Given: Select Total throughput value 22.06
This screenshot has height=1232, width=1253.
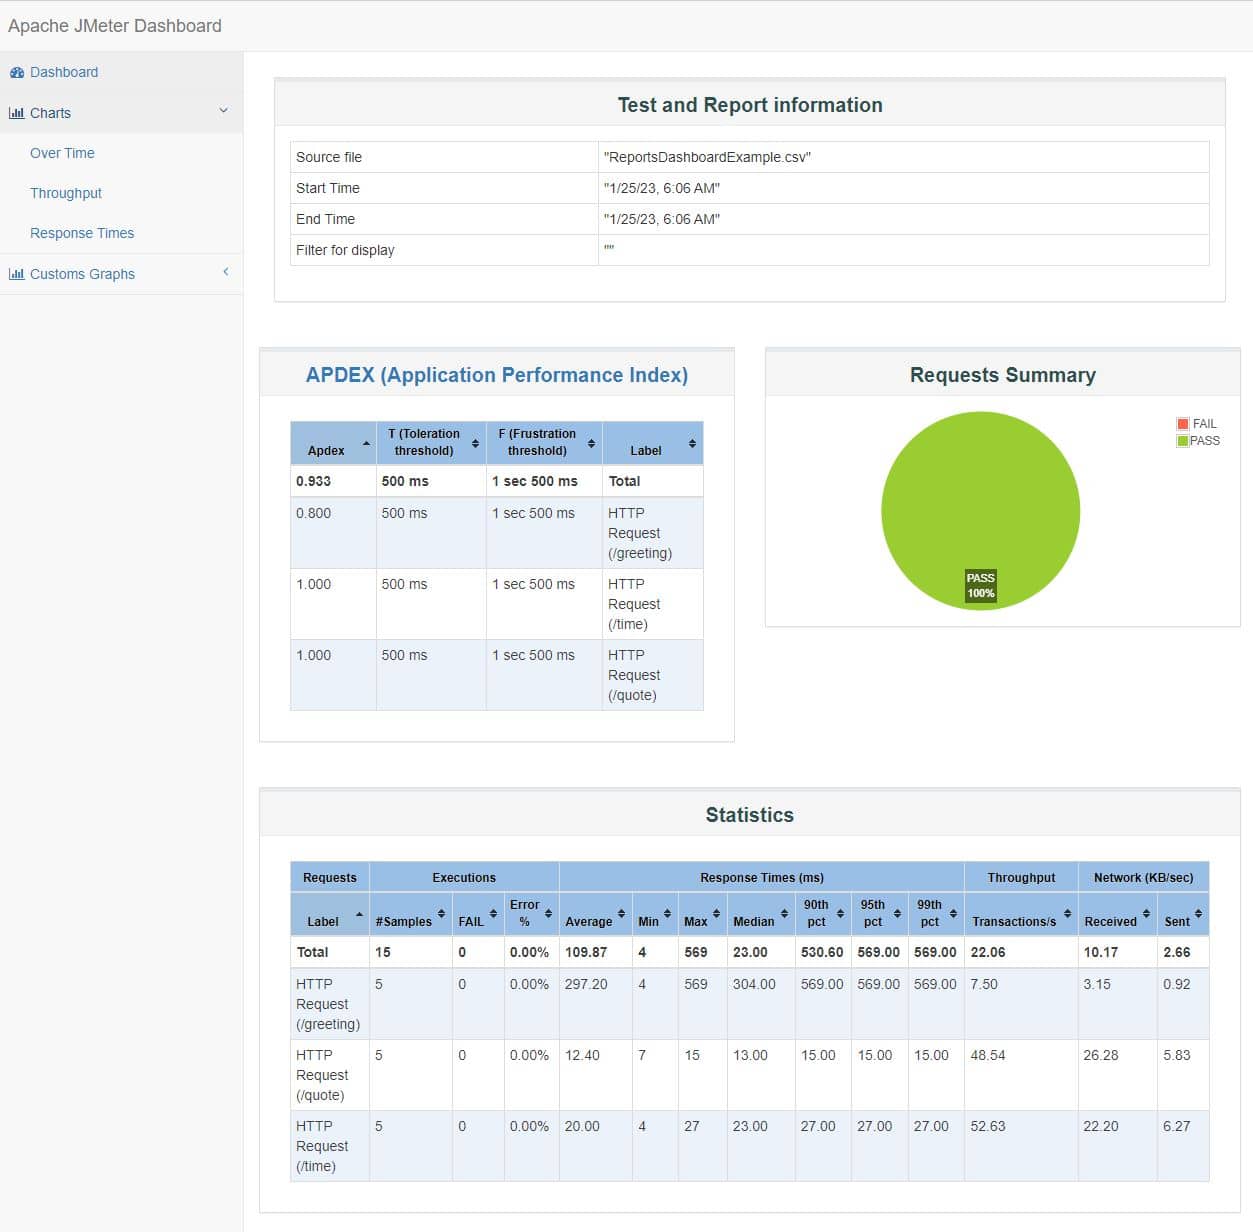Looking at the screenshot, I should pyautogui.click(x=988, y=952).
